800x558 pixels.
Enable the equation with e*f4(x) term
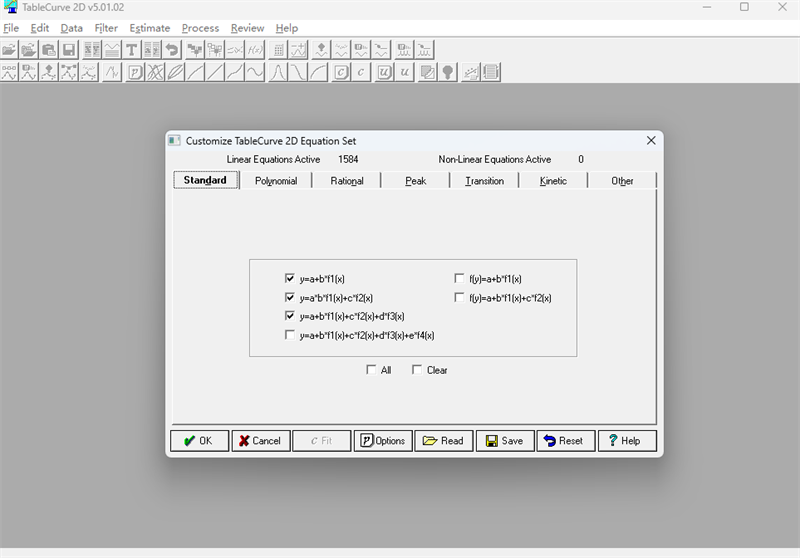[290, 335]
